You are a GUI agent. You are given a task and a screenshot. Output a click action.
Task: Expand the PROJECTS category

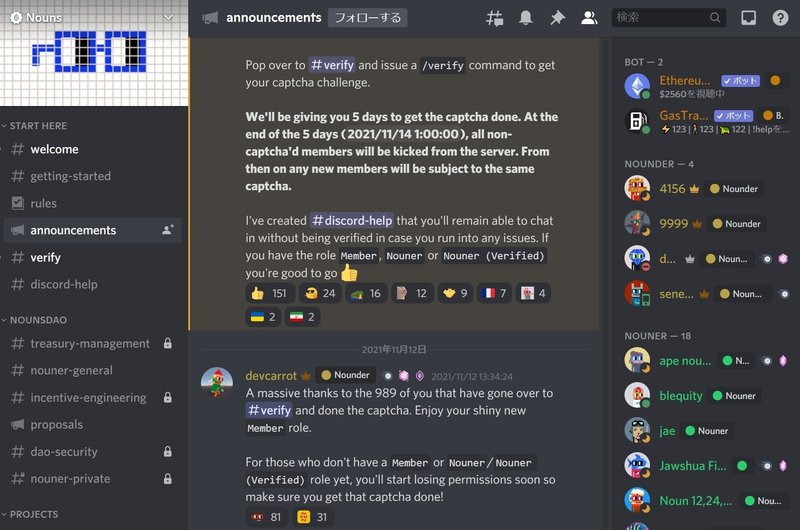31,514
